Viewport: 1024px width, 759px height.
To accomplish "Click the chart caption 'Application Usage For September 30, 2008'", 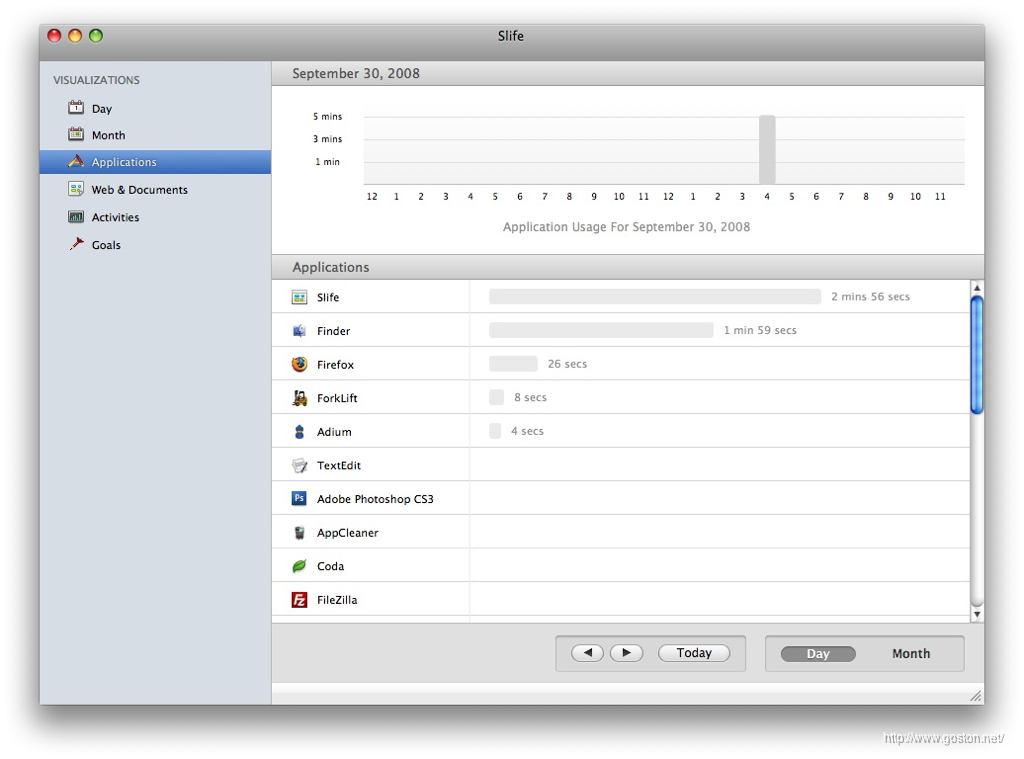I will tap(626, 227).
